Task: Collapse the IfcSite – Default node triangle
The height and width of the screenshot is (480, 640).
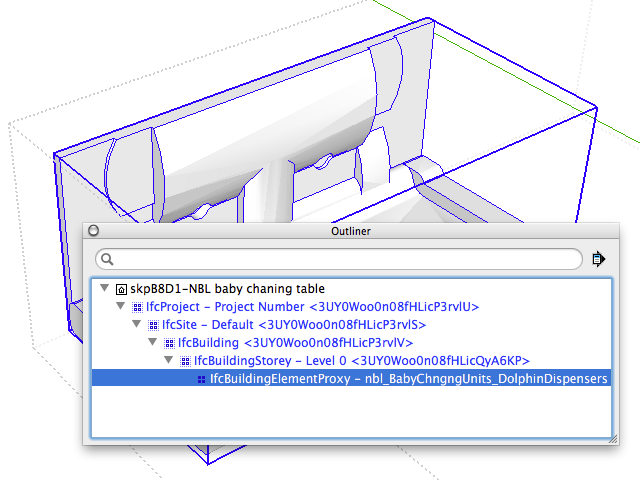Action: coord(137,324)
